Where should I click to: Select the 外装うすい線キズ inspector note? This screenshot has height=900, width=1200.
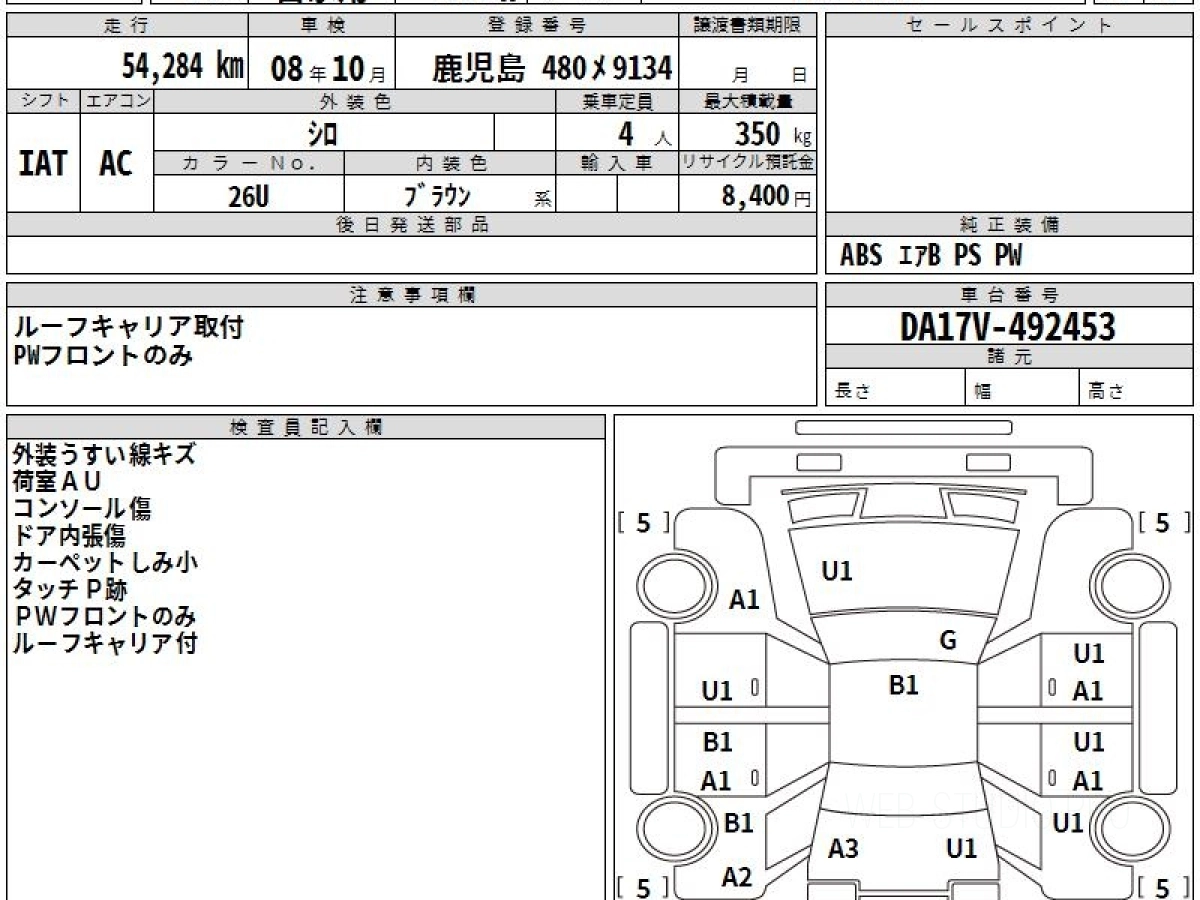pyautogui.click(x=104, y=454)
